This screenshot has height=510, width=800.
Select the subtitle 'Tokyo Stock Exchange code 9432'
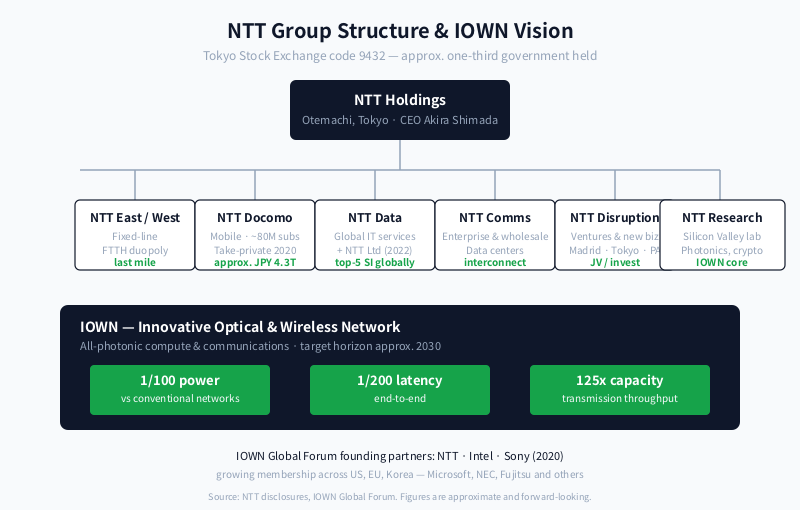[x=294, y=56]
